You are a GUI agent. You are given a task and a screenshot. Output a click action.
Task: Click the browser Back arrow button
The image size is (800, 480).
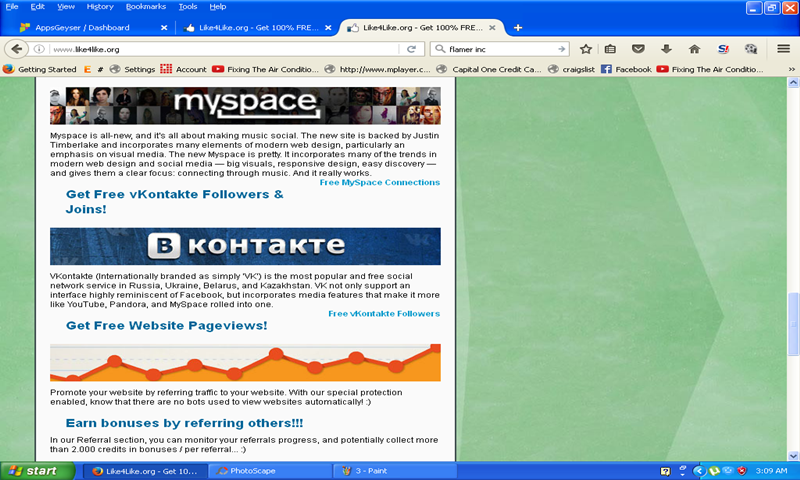pyautogui.click(x=16, y=49)
